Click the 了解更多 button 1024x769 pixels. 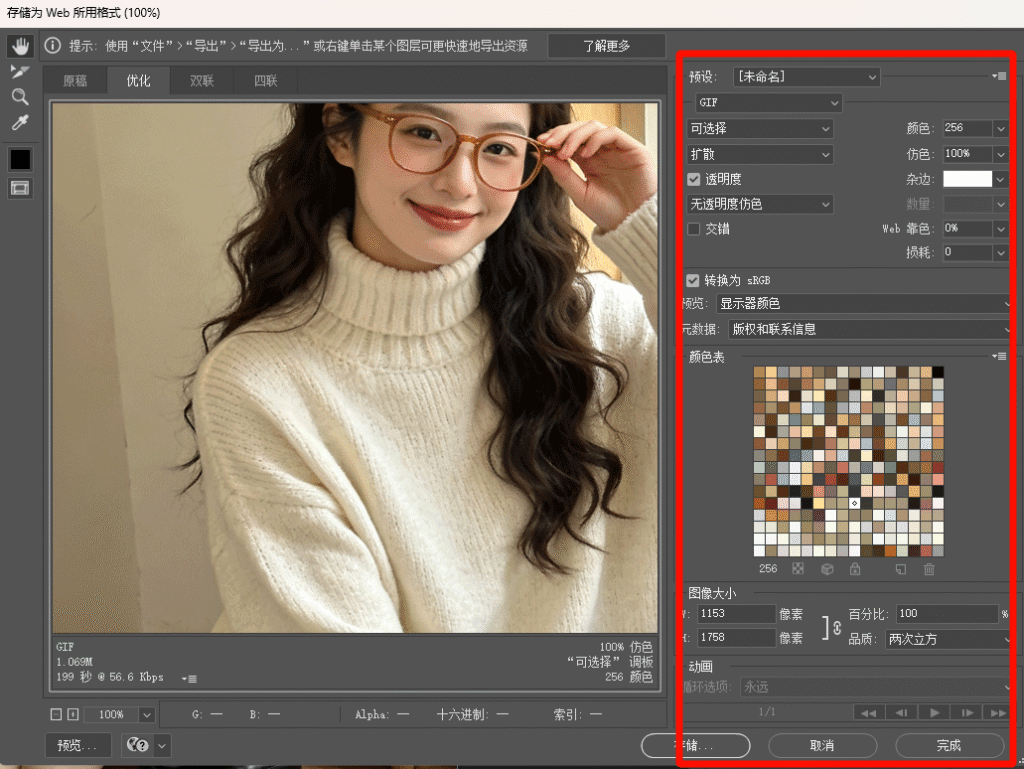[x=606, y=46]
